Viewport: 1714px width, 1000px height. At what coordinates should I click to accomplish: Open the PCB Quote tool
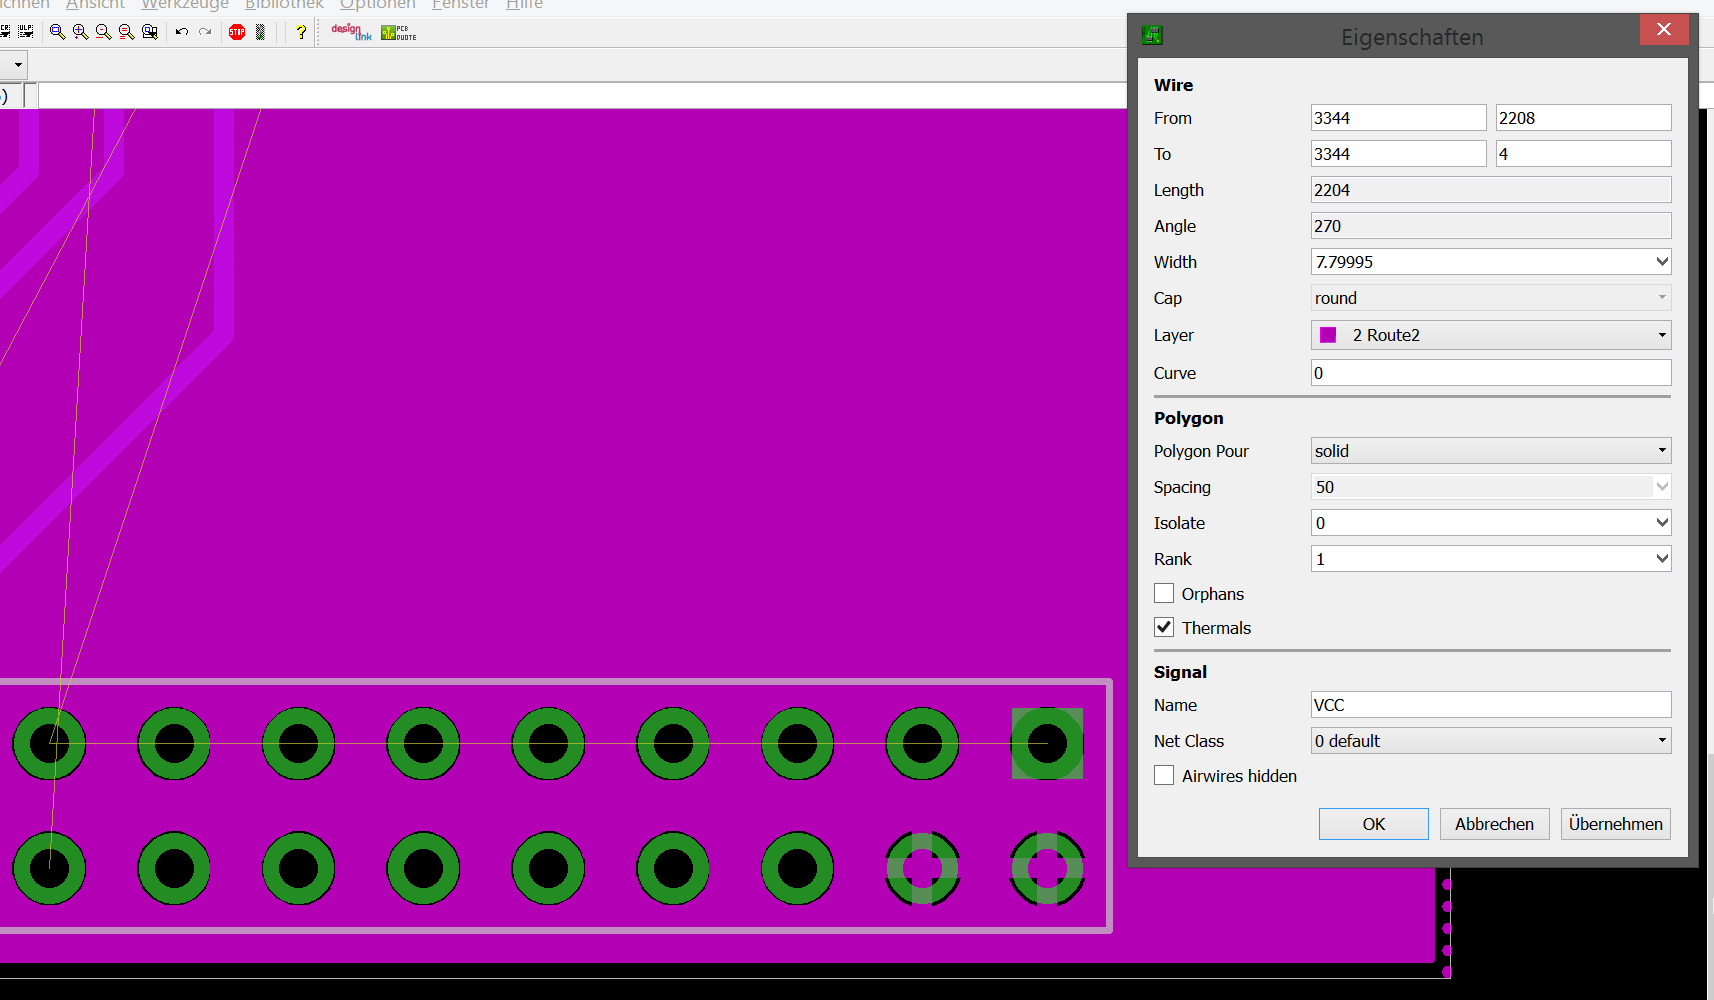pos(398,32)
